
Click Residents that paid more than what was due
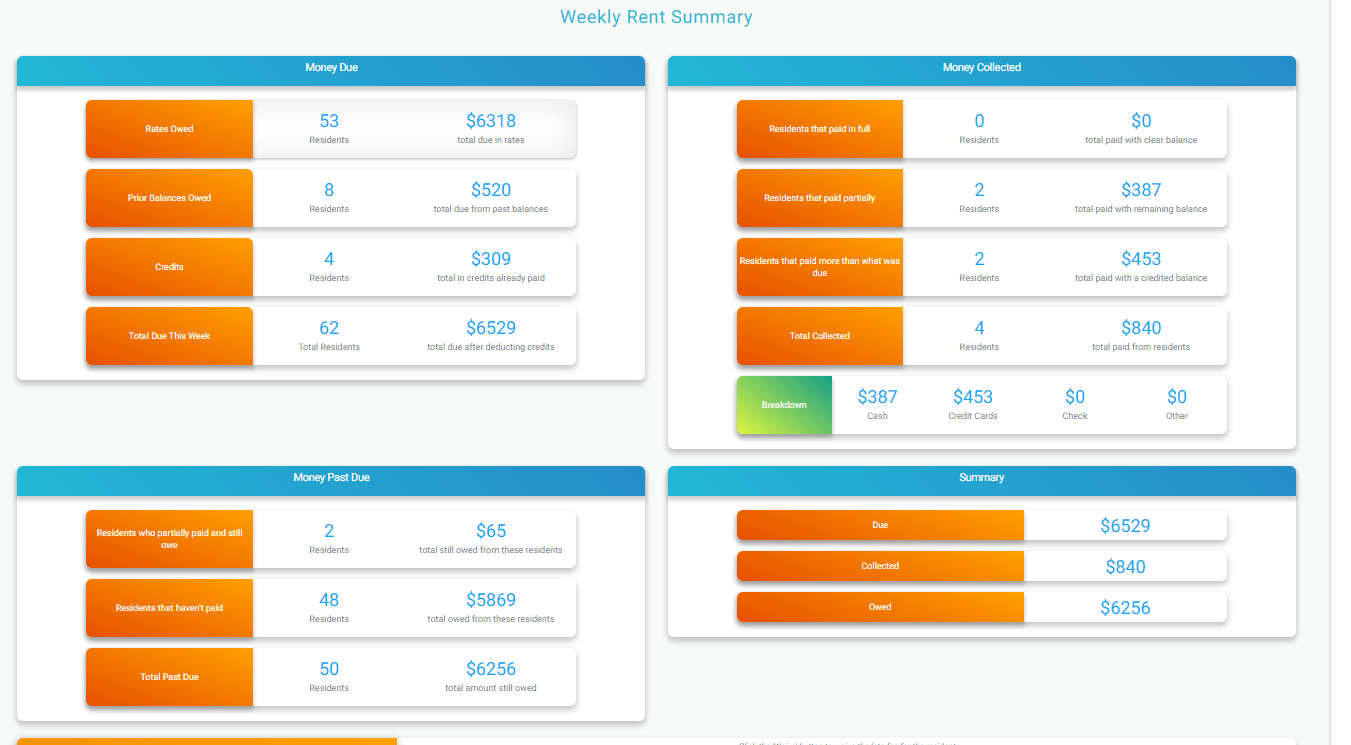click(819, 267)
